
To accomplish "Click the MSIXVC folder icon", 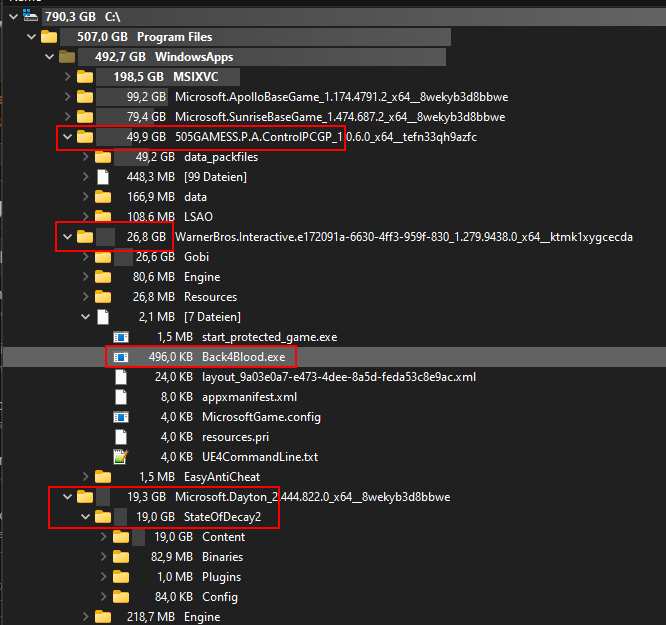I will coord(85,76).
